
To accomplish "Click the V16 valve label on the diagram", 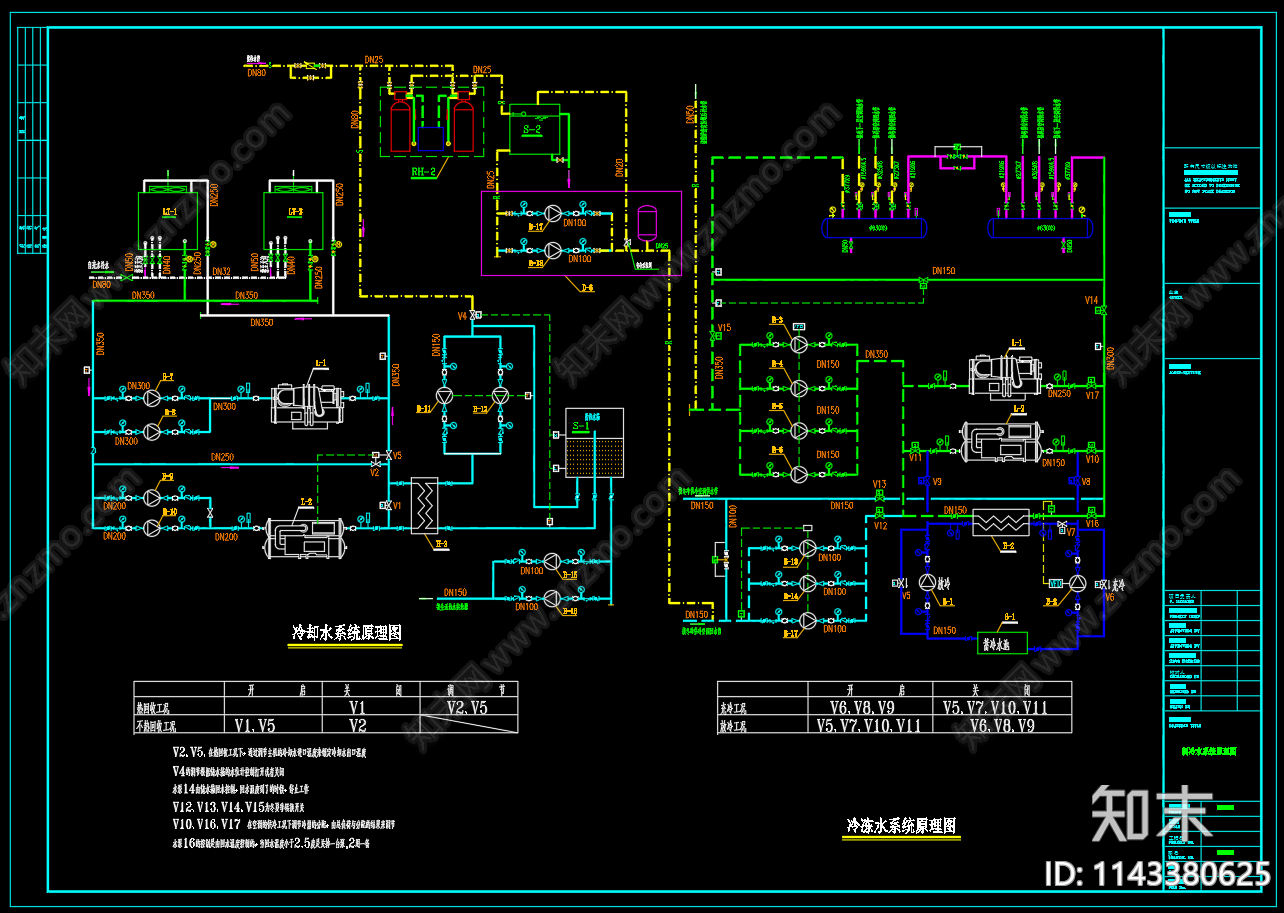I will tap(1092, 524).
